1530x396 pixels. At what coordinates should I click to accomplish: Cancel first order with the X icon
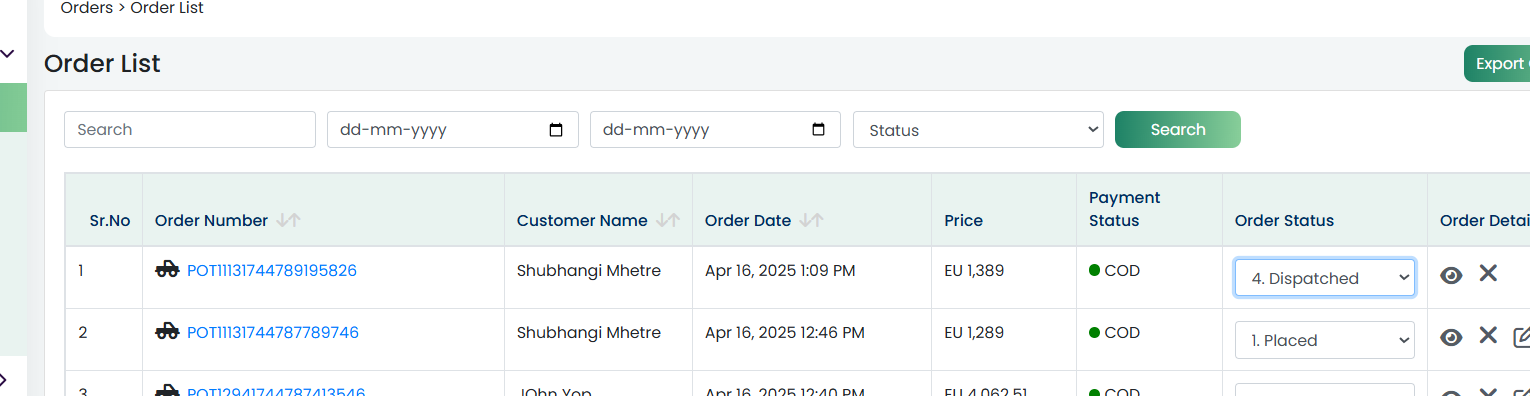tap(1488, 273)
